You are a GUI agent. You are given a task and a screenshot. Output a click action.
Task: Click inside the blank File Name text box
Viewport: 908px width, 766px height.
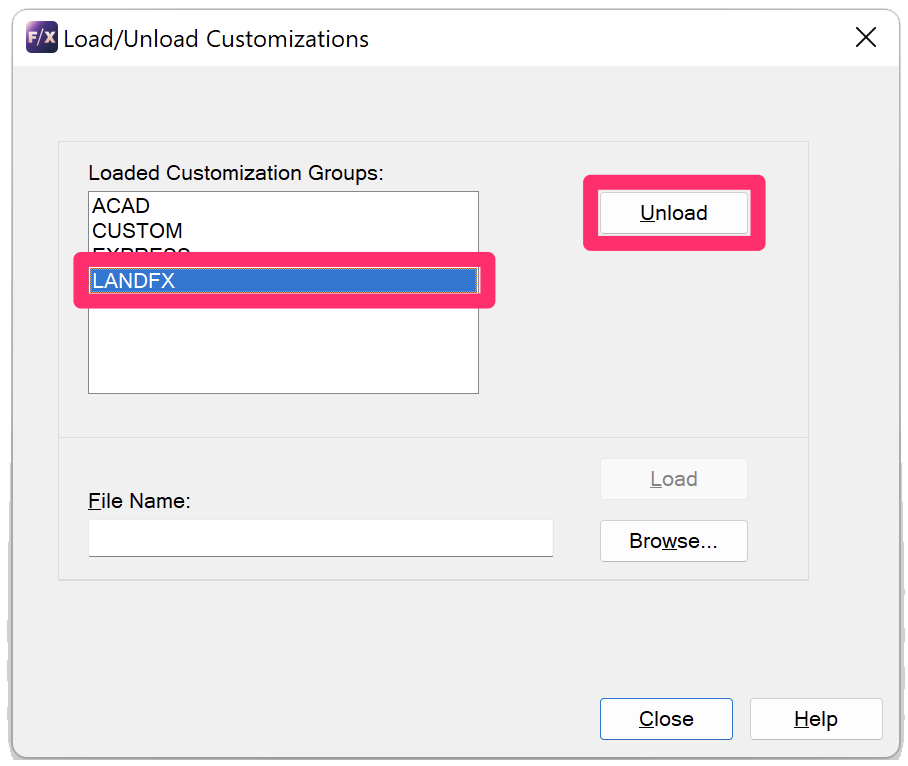(x=320, y=538)
